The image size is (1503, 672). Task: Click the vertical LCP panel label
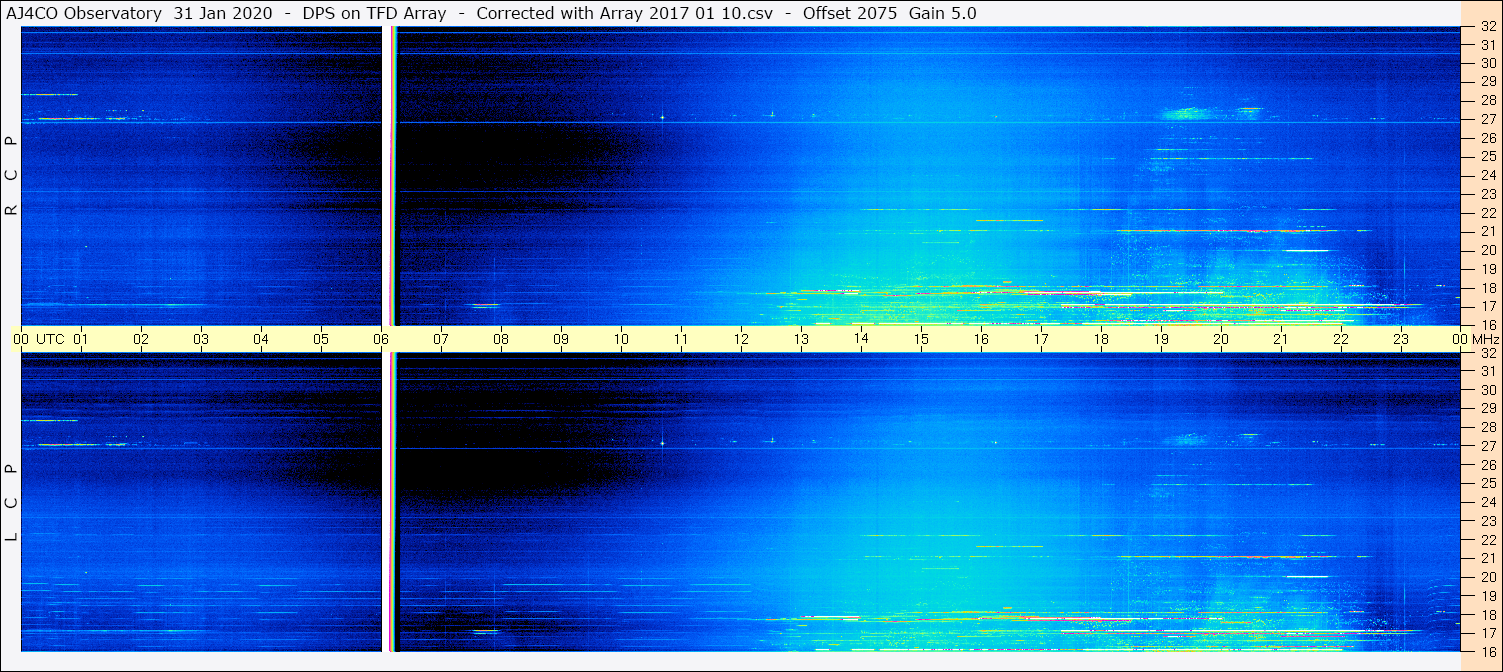[11, 503]
